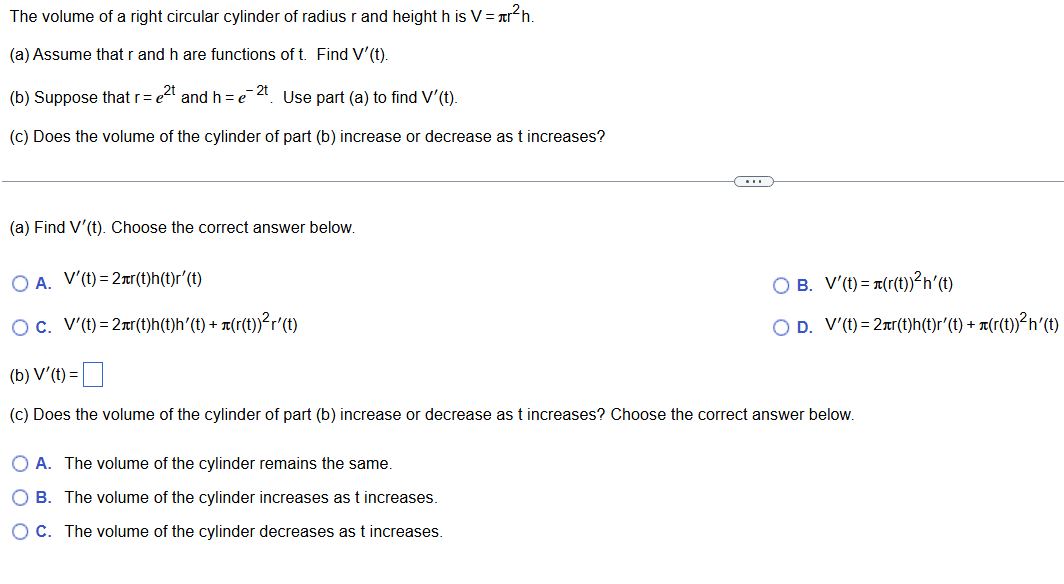Select radio button A for part (a)
Screen dimensions: 1064x584
(19, 283)
